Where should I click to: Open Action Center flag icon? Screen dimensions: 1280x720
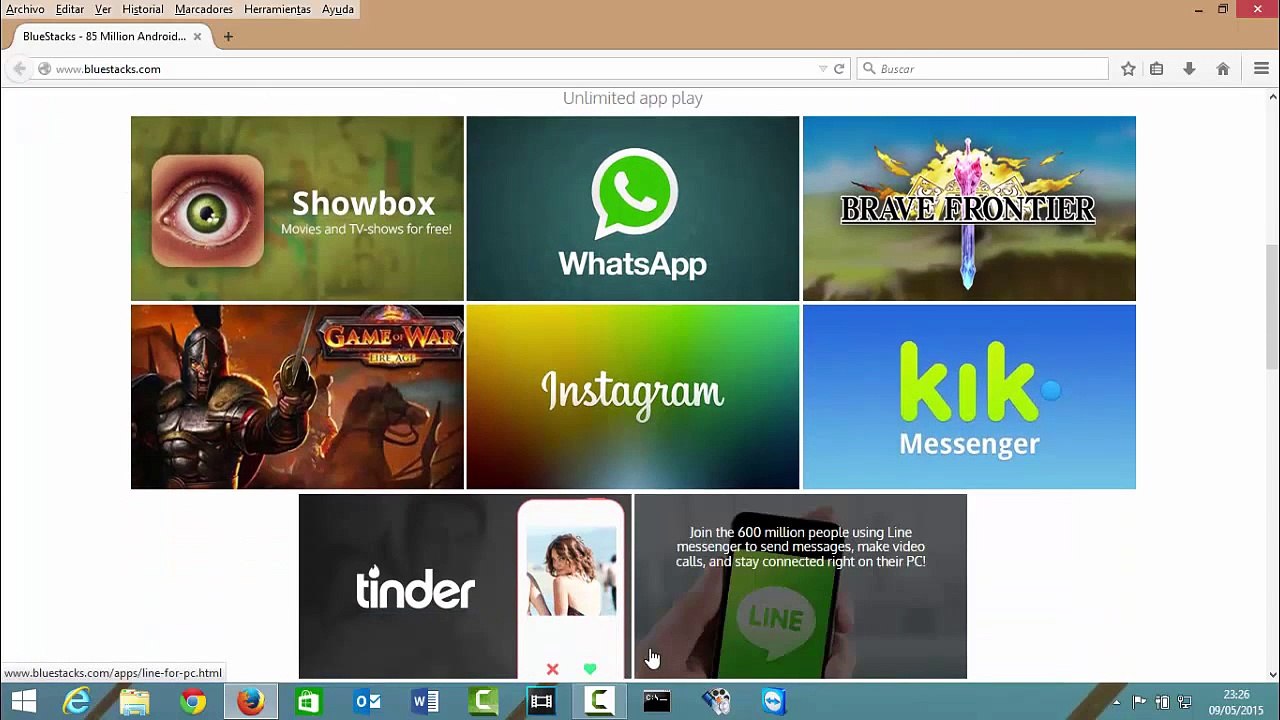1139,702
